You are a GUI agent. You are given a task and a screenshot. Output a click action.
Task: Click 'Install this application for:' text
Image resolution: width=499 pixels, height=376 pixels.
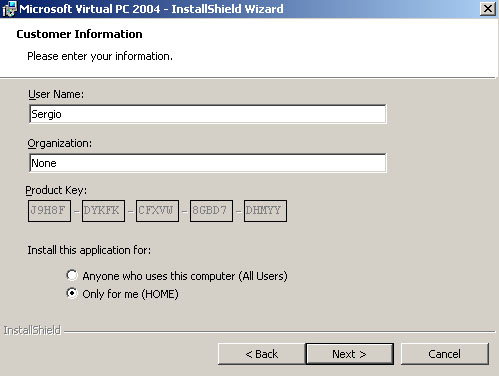coord(89,250)
